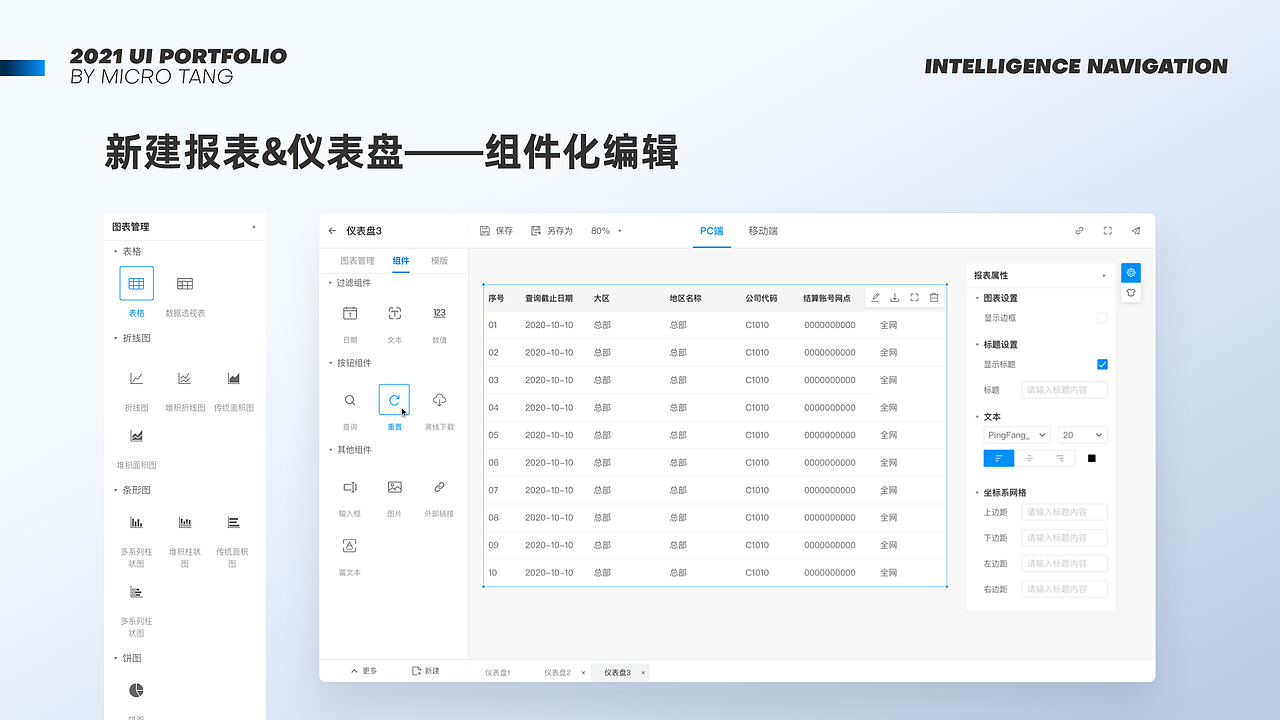Switch to the 移动端 mobile view tab

click(x=762, y=230)
